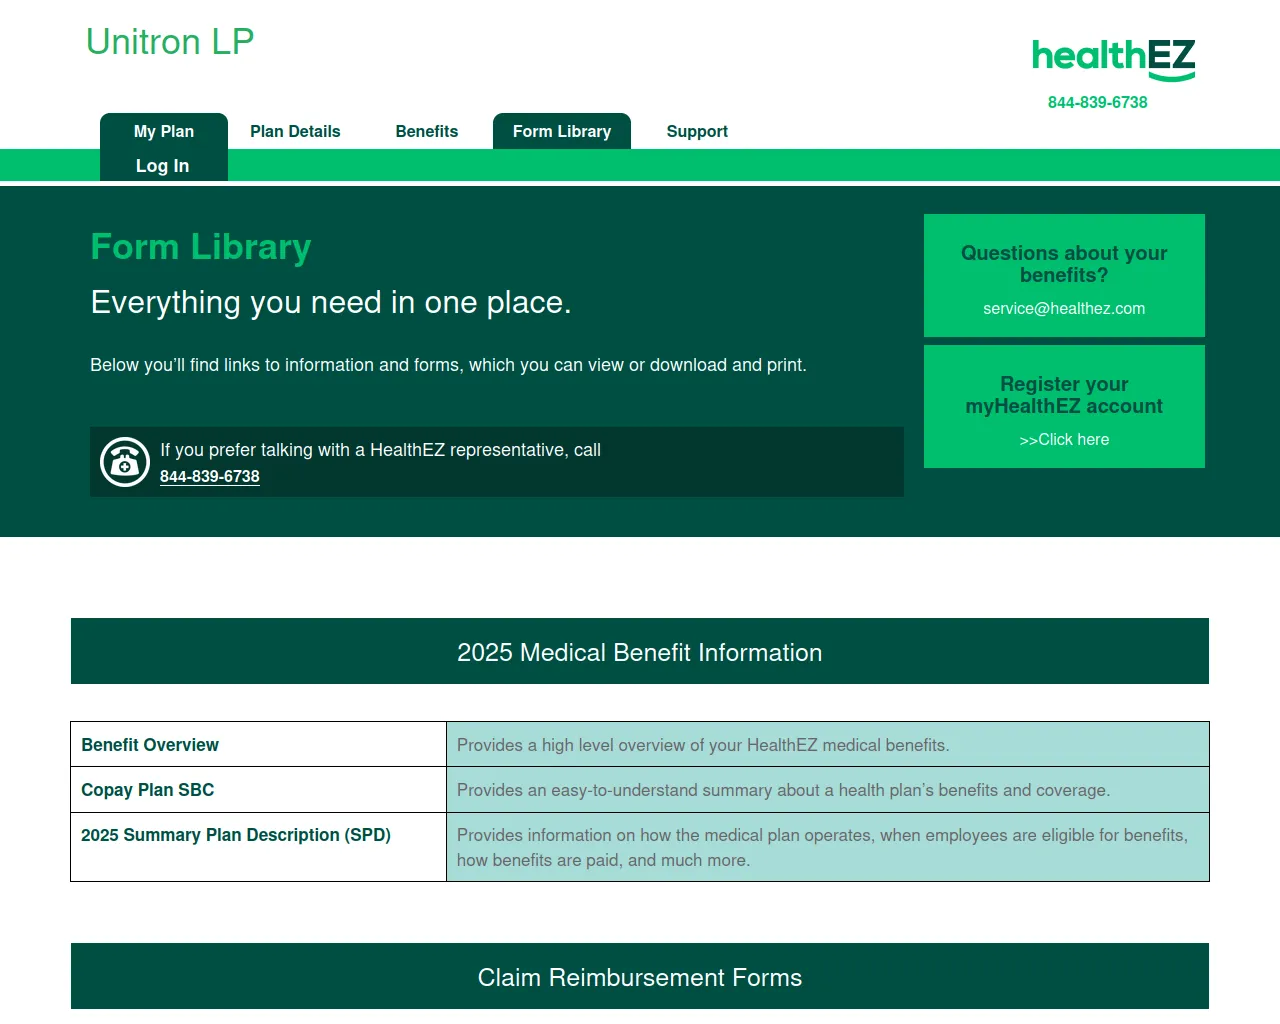
Task: Go to the Plan Details tab
Action: click(295, 131)
